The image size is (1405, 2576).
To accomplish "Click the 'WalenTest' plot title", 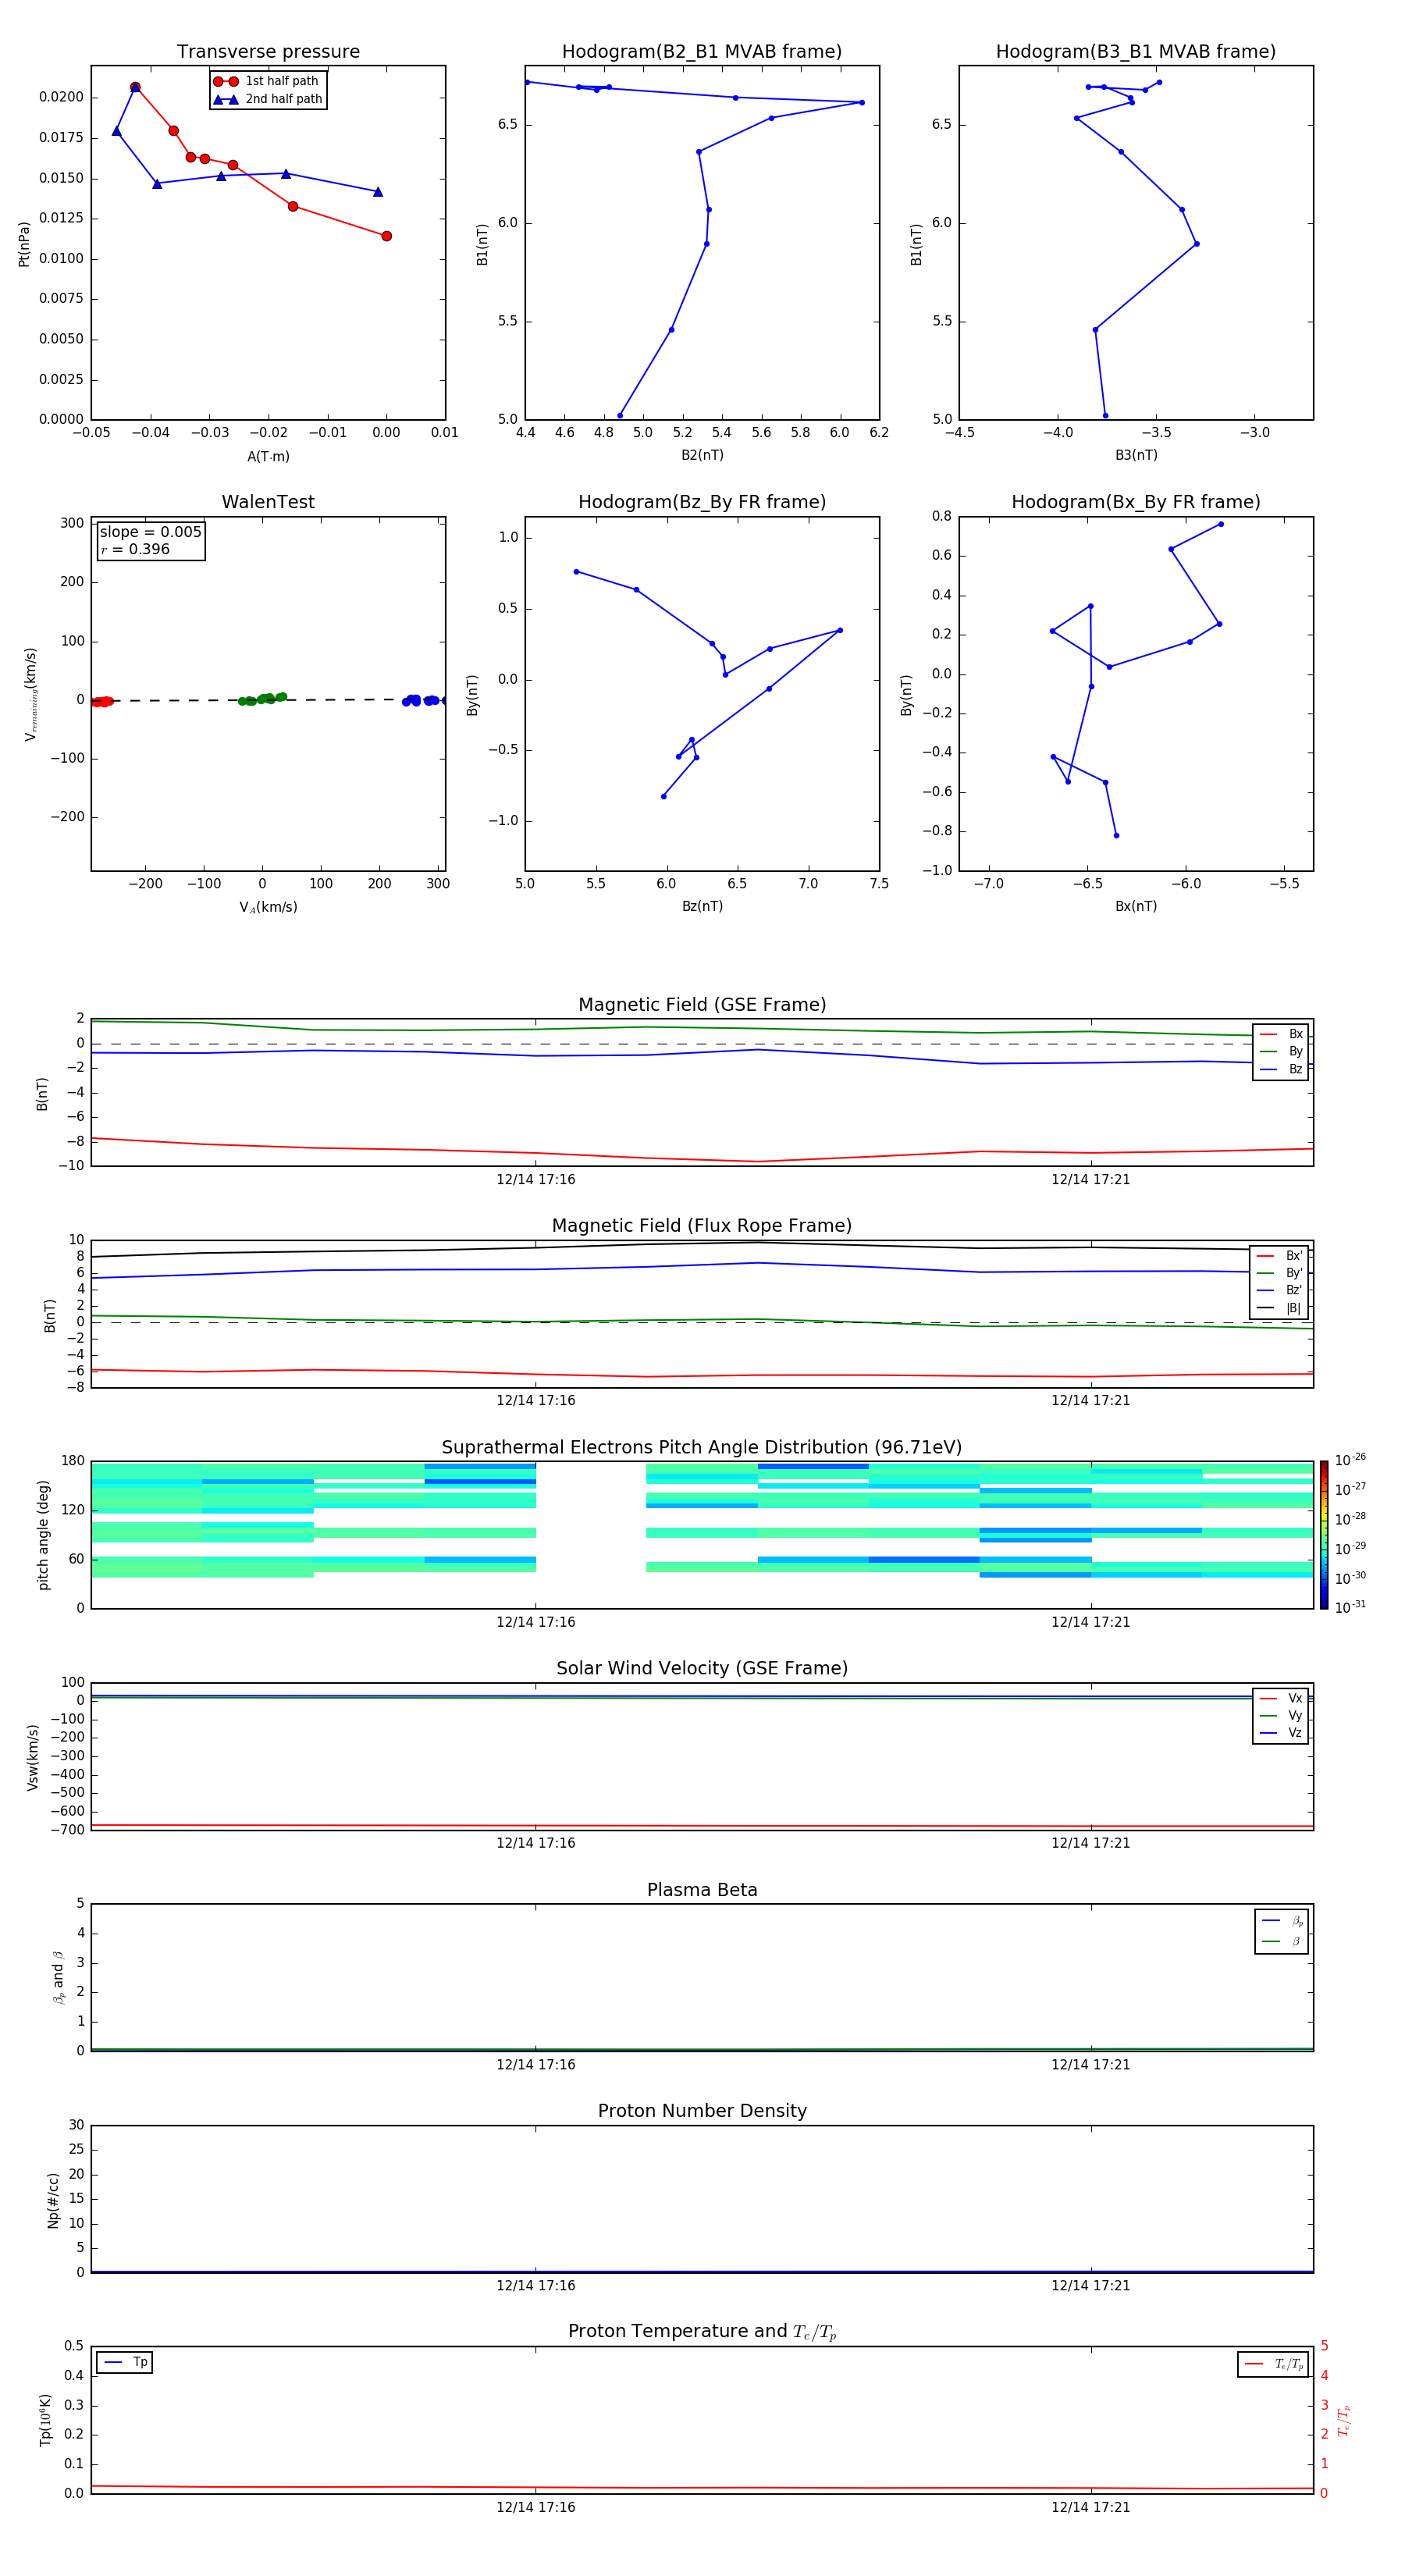I will coord(268,502).
